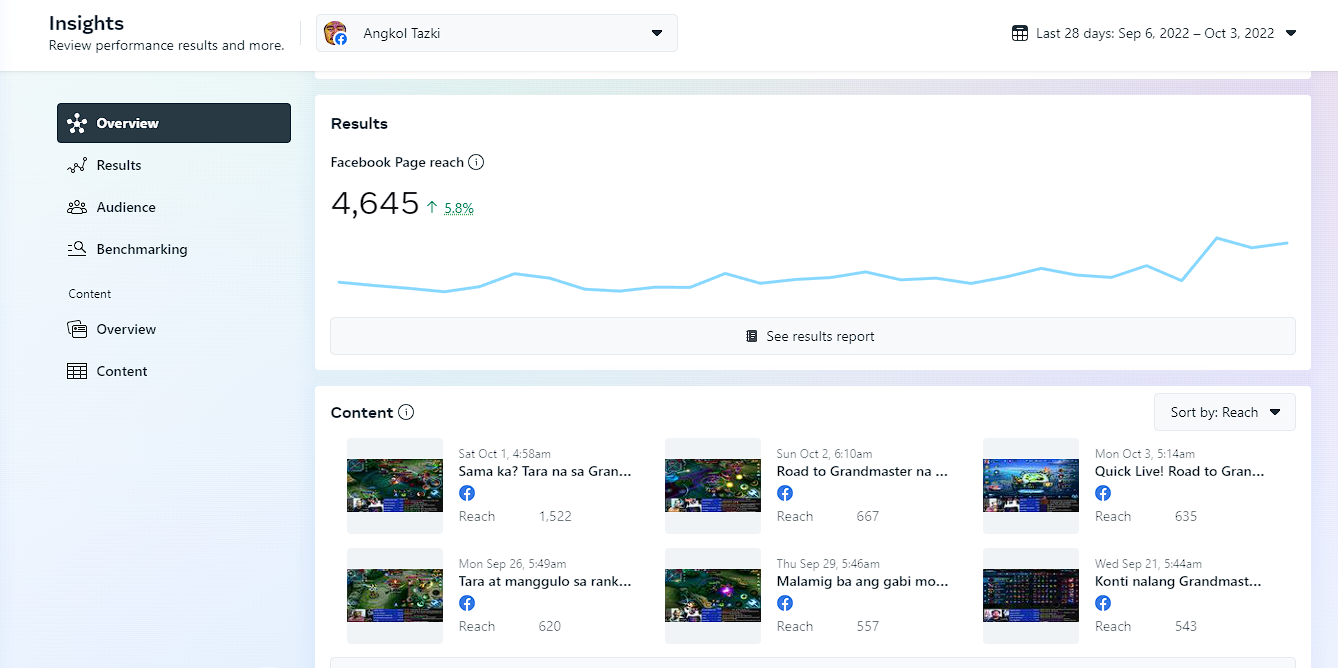Open the Sat Oct 1 post thumbnail

(395, 486)
